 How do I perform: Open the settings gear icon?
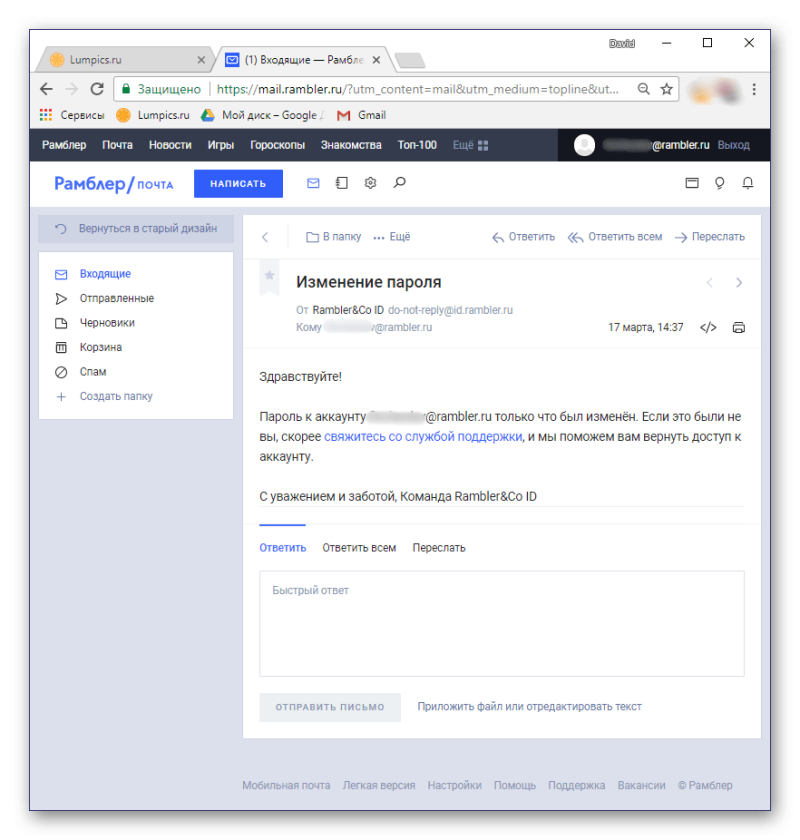[370, 183]
